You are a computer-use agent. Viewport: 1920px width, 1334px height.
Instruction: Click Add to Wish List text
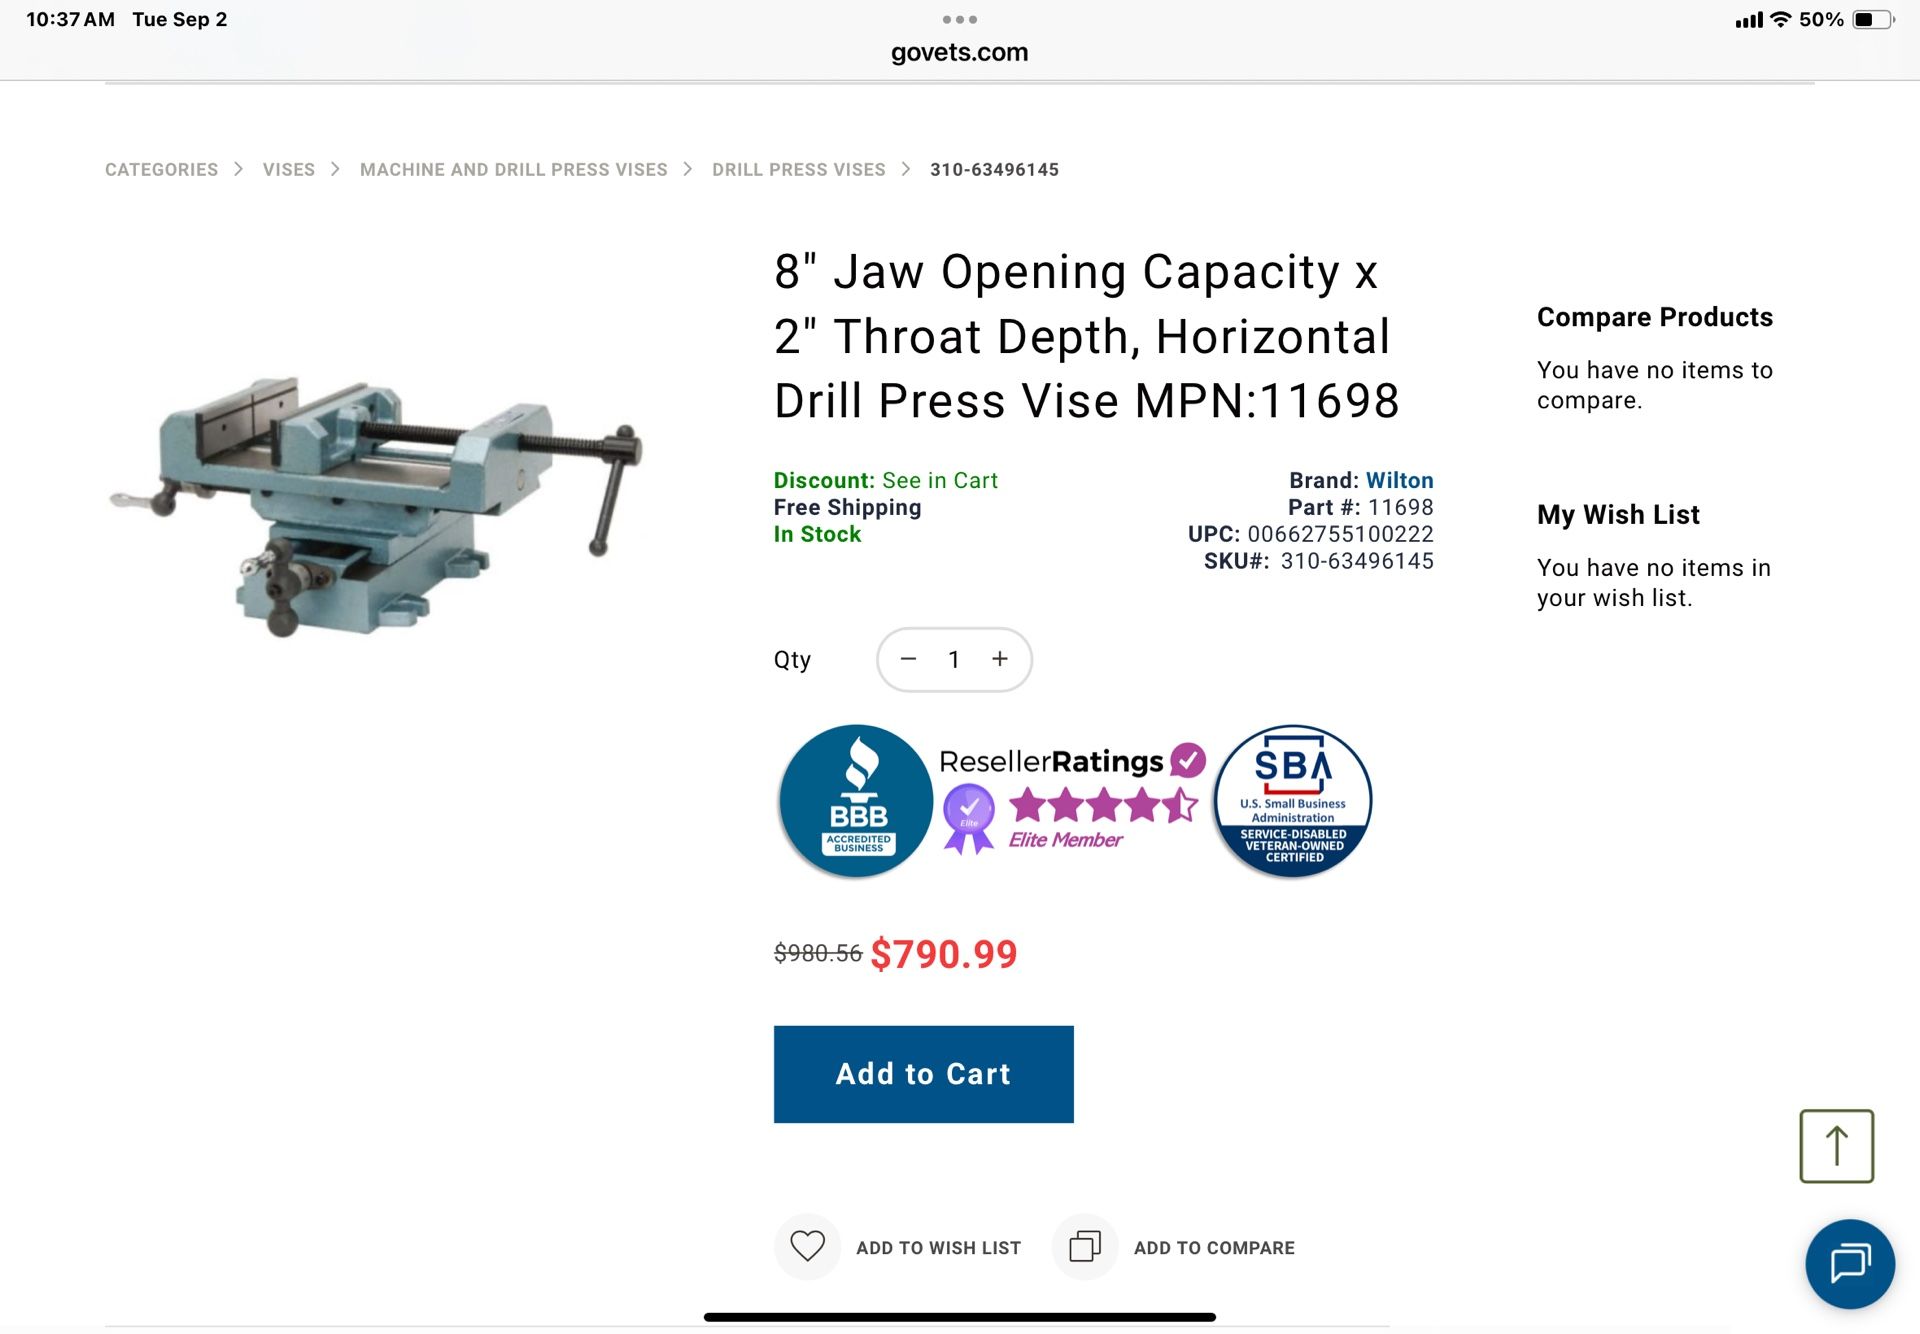point(938,1247)
